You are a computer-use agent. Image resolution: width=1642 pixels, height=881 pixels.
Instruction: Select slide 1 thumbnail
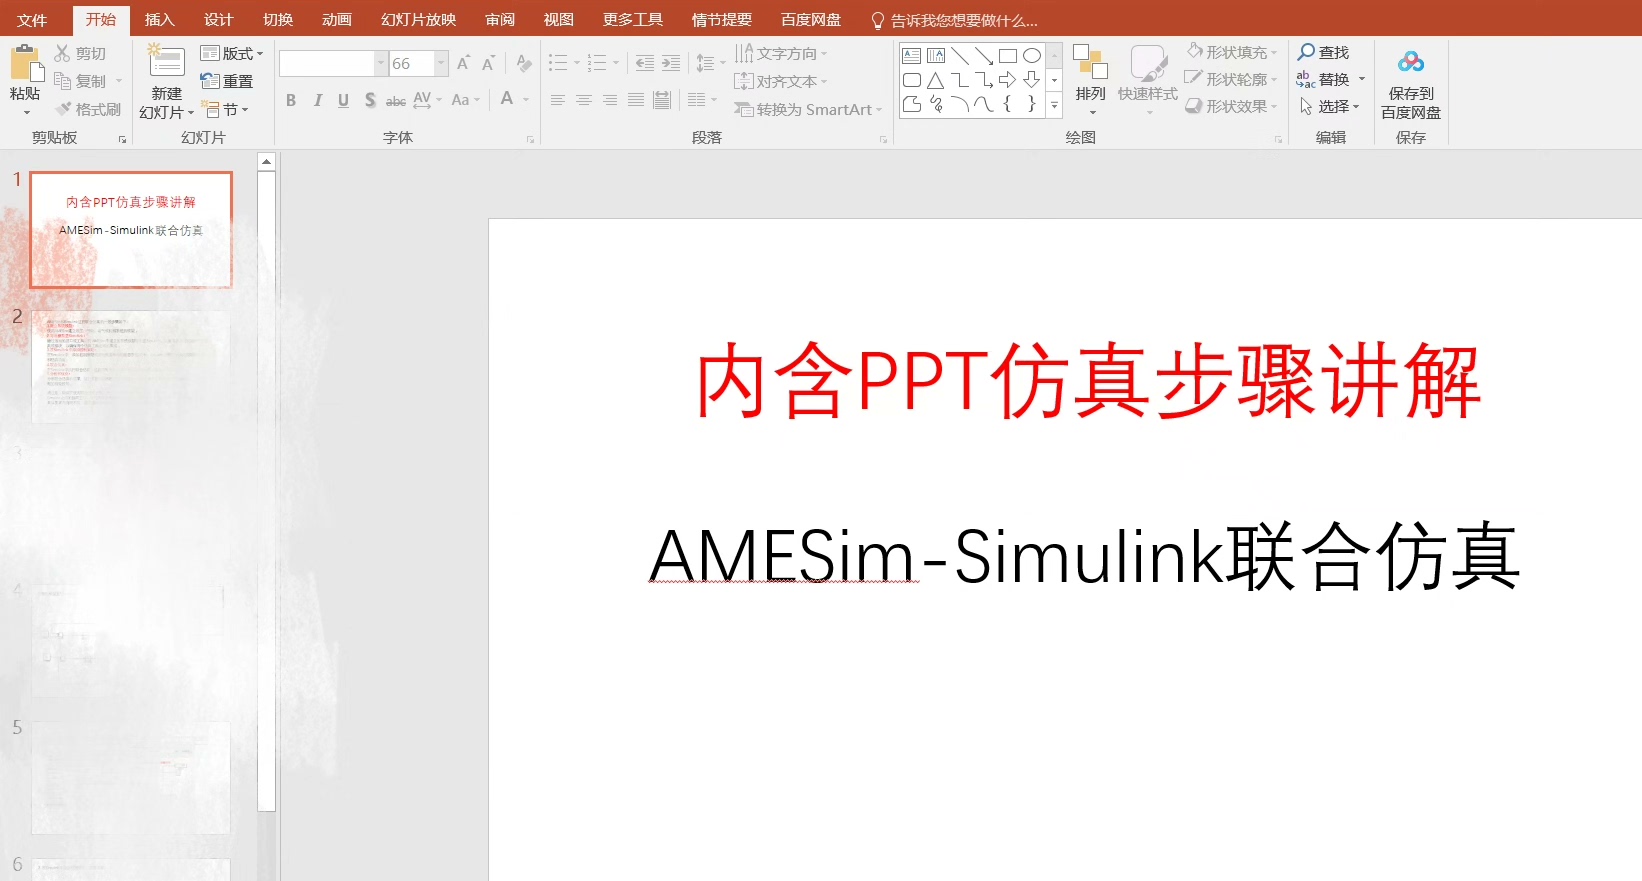(x=131, y=229)
